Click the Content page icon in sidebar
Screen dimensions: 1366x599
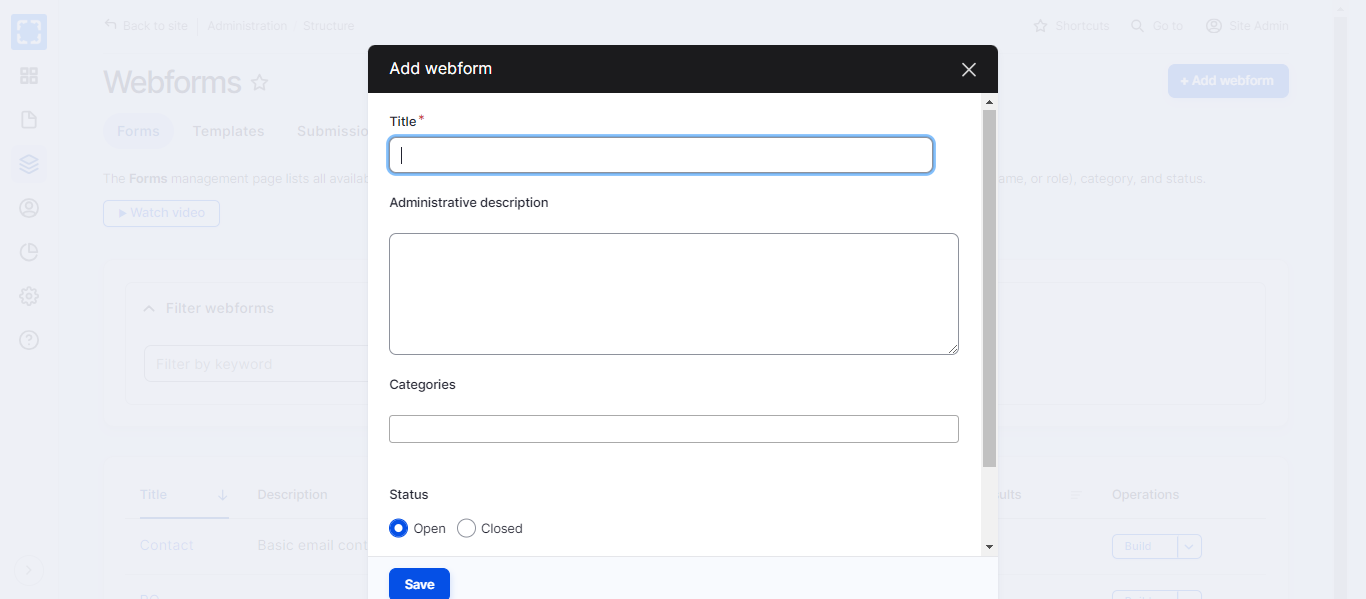point(29,120)
